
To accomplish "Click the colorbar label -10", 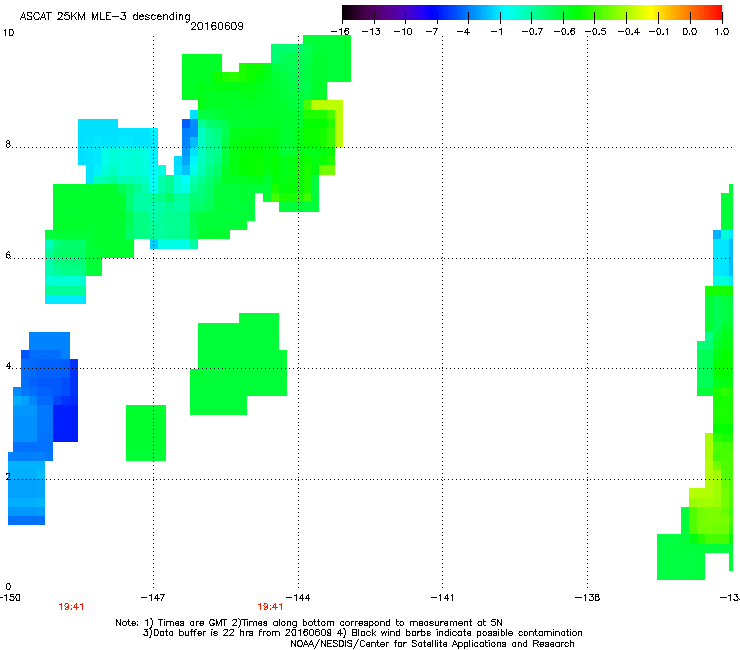I will [x=403, y=32].
